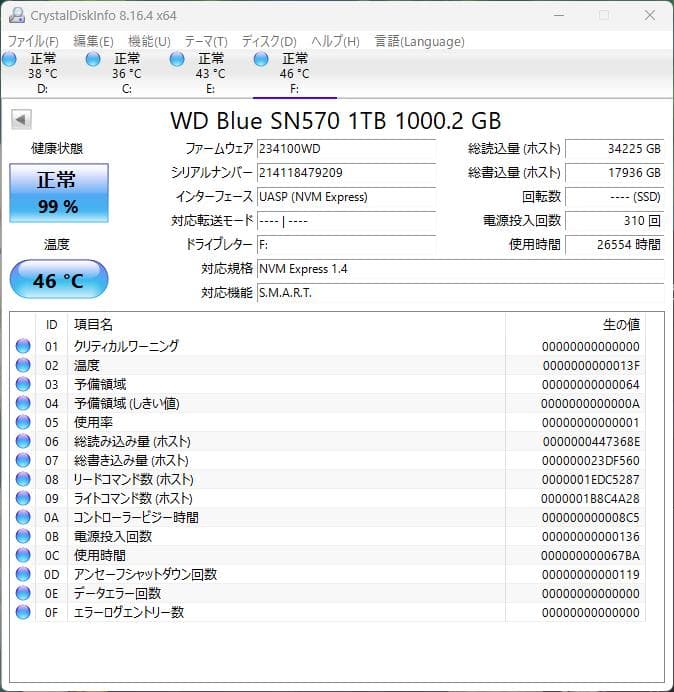Click the ドライブレター field showing F:
674x692 pixels.
pyautogui.click(x=346, y=244)
